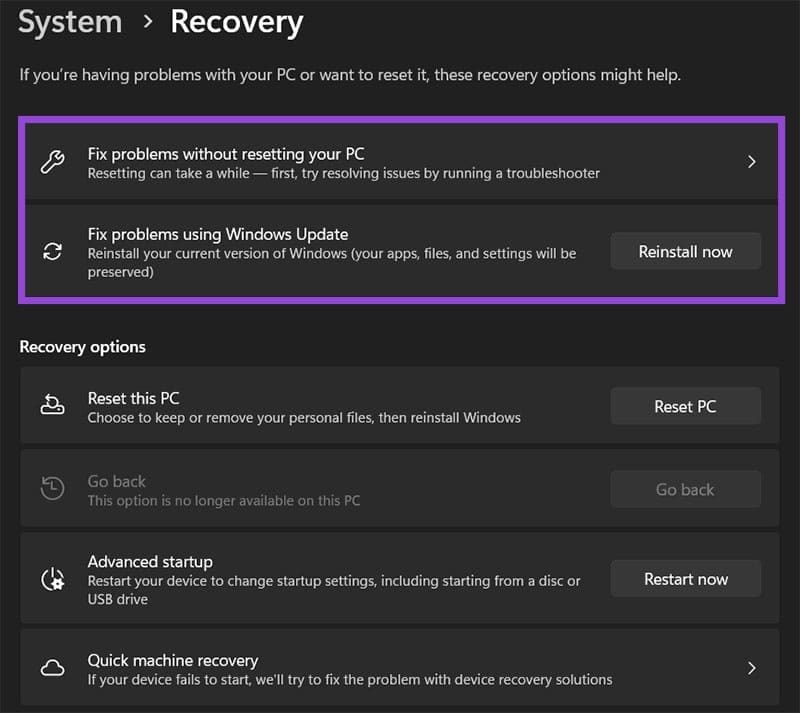Click the intro text about recovery options

pyautogui.click(x=350, y=75)
